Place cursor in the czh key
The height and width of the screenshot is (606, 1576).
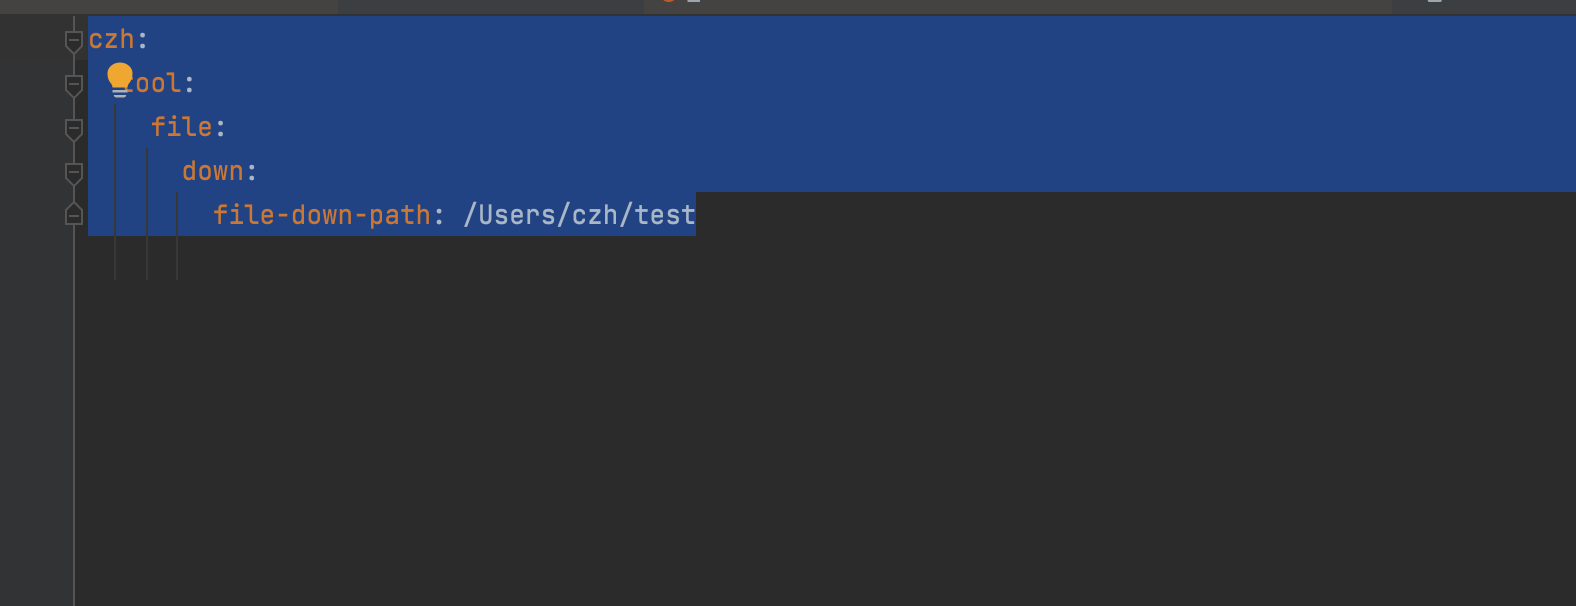111,40
